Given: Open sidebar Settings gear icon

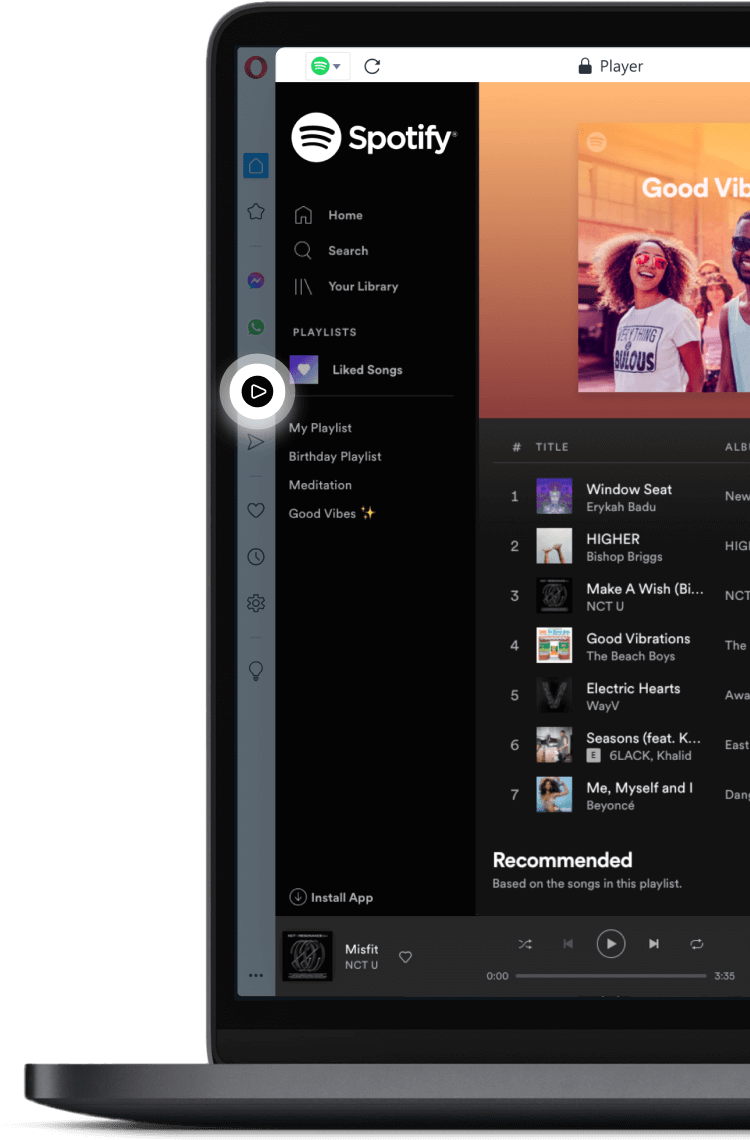Looking at the screenshot, I should pos(256,603).
